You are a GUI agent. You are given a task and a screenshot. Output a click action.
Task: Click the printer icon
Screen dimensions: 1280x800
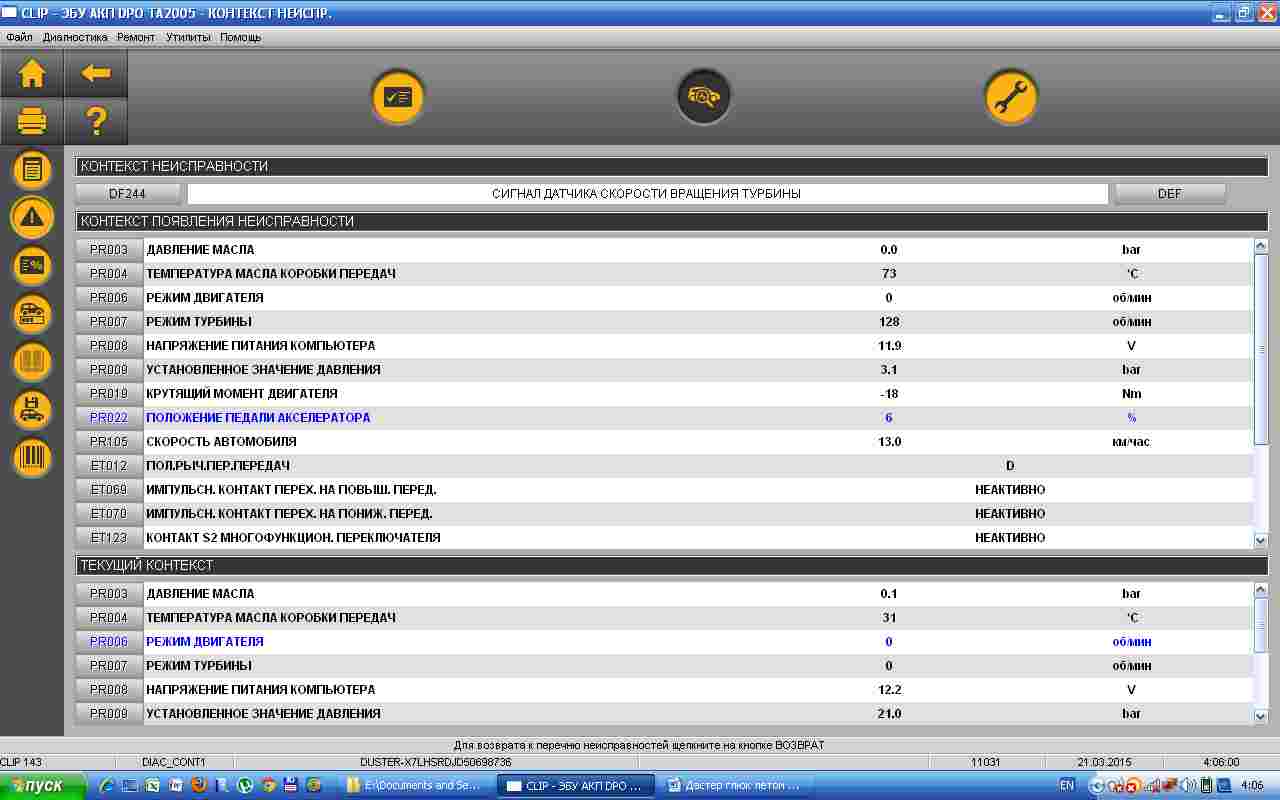point(32,122)
